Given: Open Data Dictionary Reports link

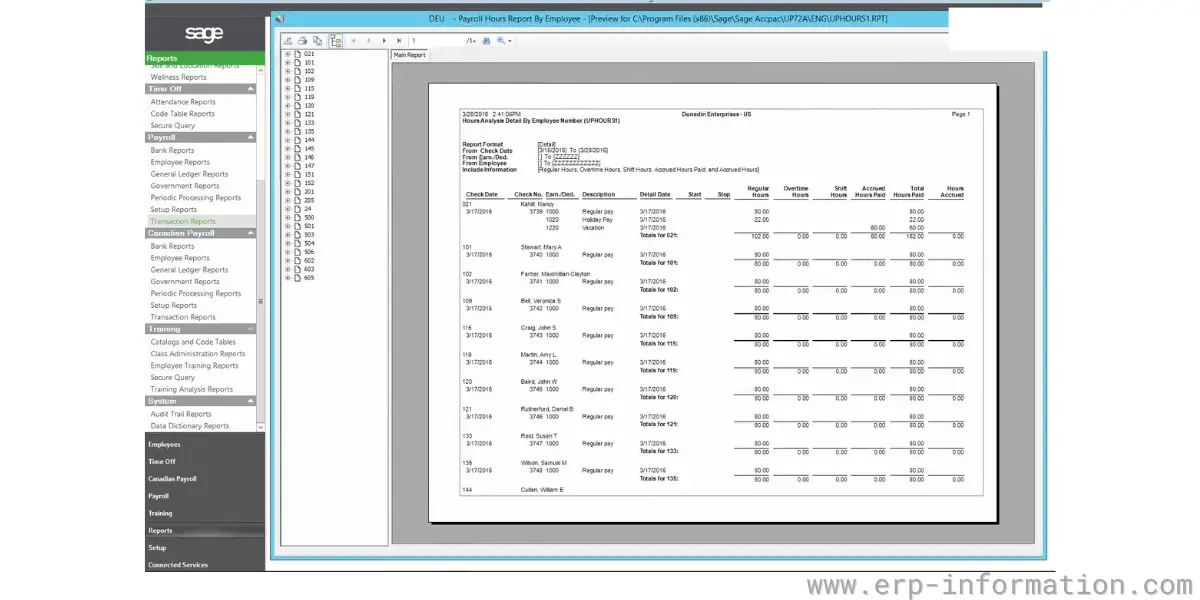Looking at the screenshot, I should 190,426.
